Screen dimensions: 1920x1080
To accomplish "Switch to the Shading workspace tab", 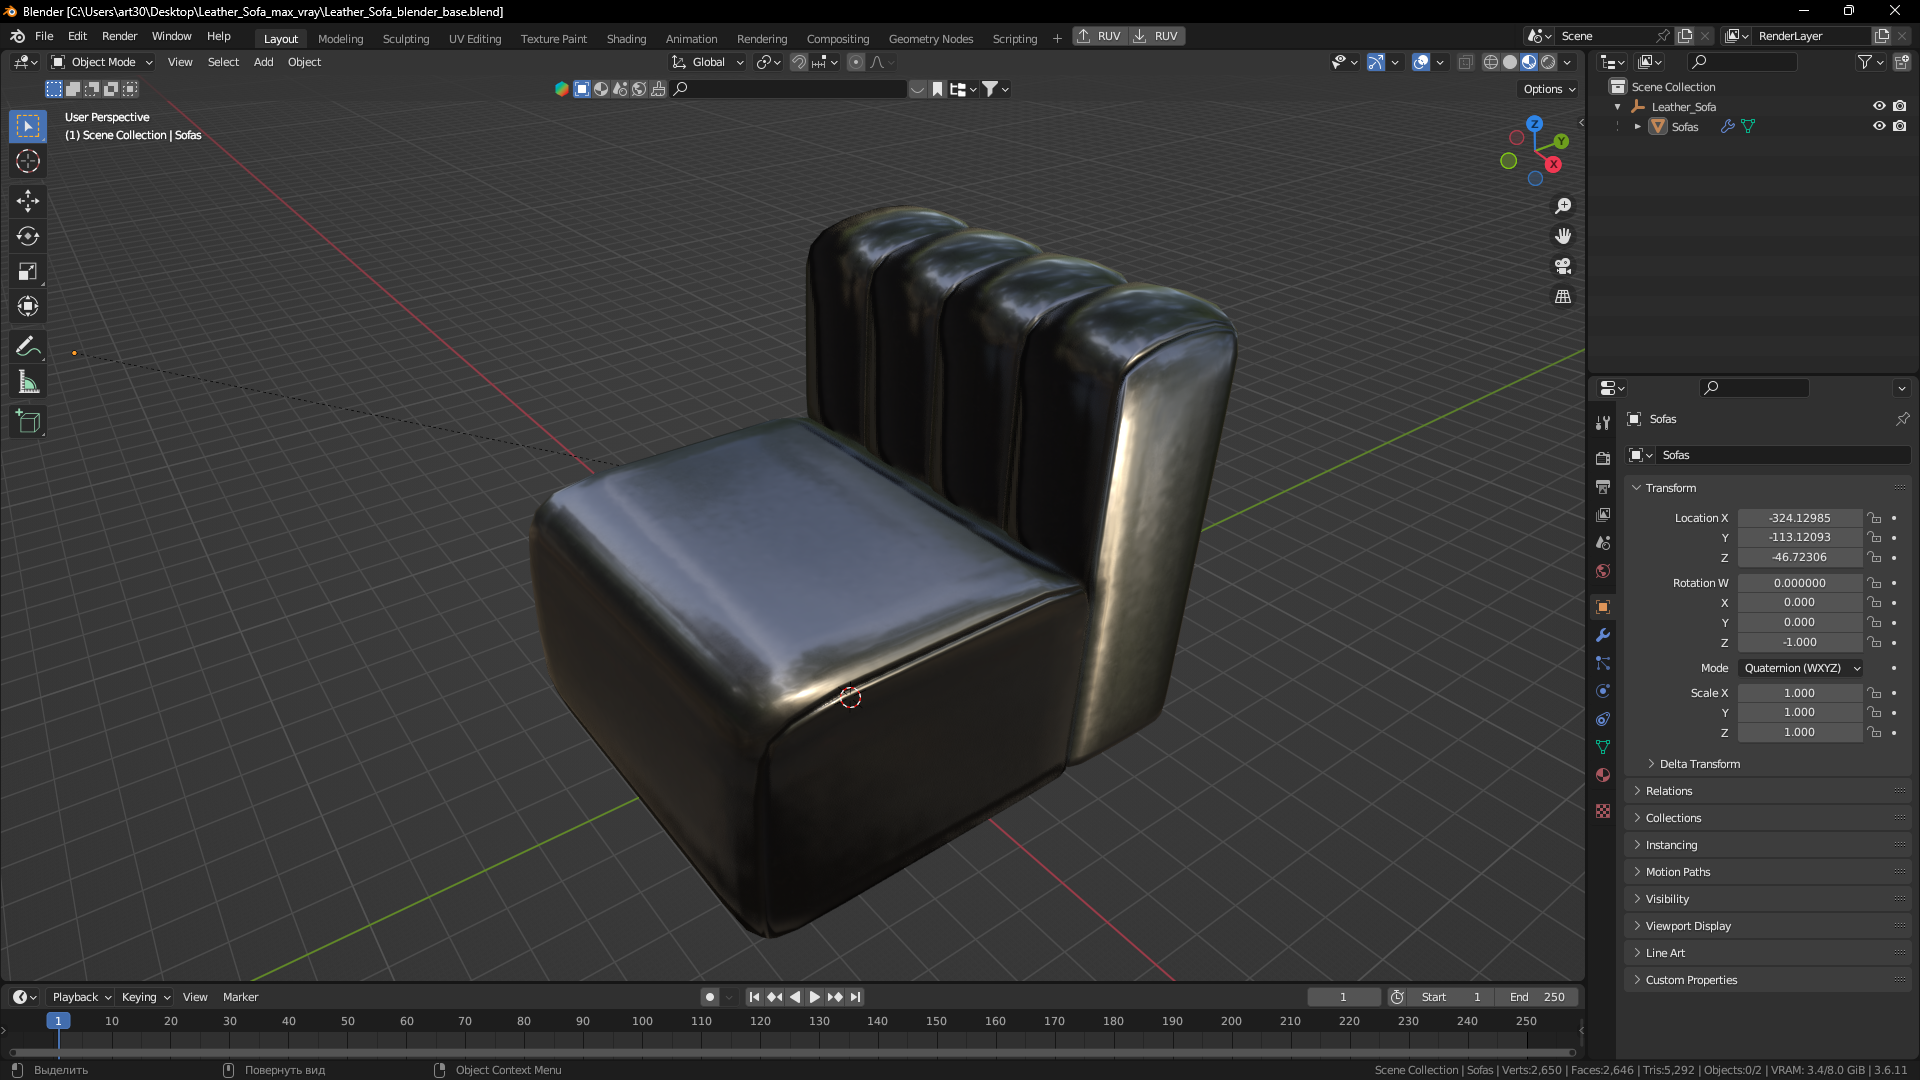I will pyautogui.click(x=626, y=39).
